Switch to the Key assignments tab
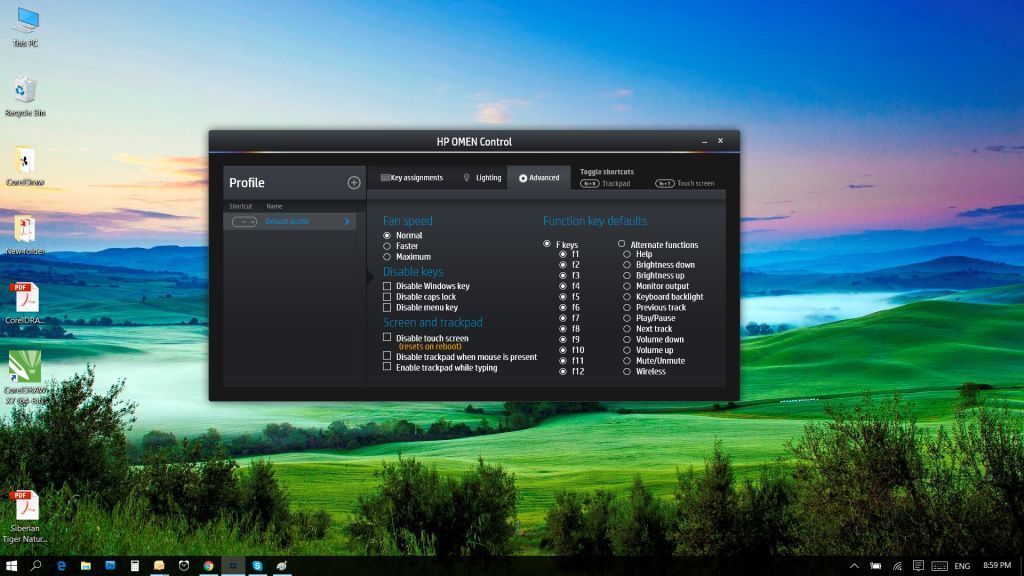 click(411, 178)
